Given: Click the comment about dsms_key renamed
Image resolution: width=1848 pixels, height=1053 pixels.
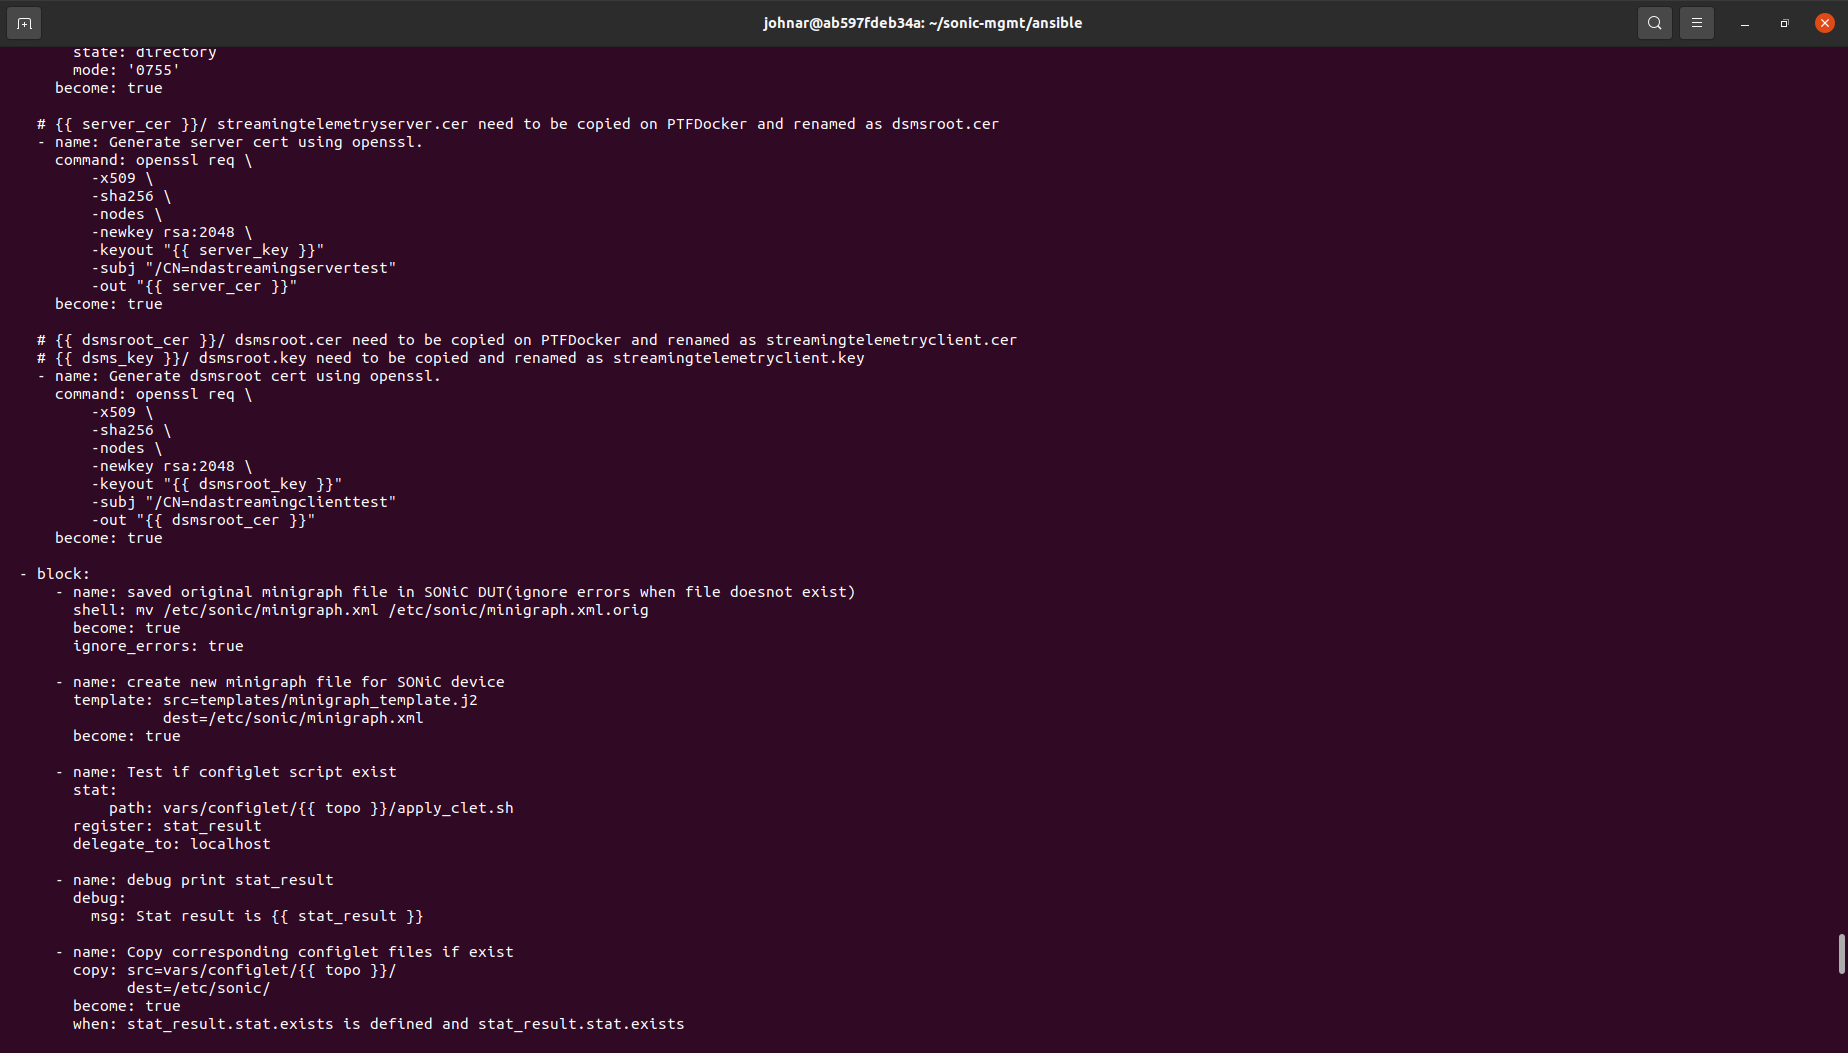Looking at the screenshot, I should pos(451,358).
